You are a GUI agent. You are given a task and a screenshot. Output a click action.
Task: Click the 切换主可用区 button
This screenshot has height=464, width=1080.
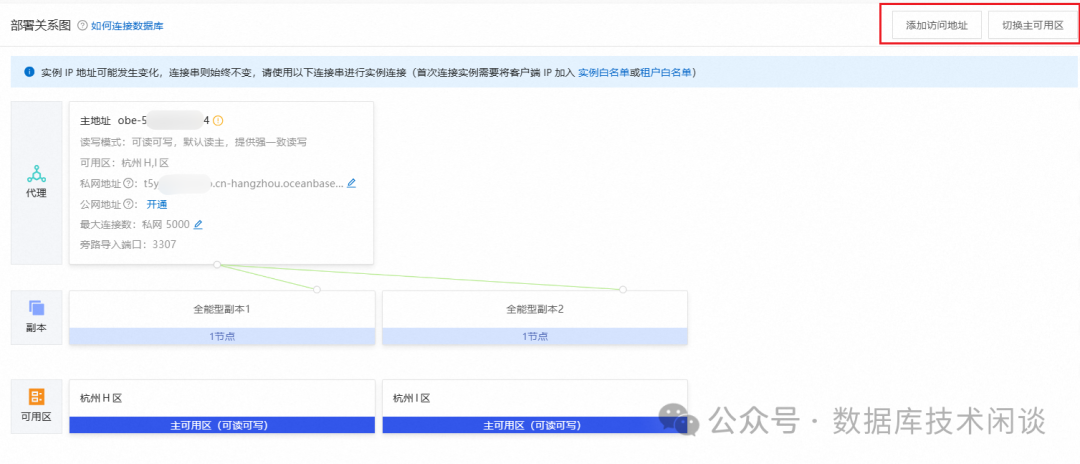pyautogui.click(x=1032, y=25)
